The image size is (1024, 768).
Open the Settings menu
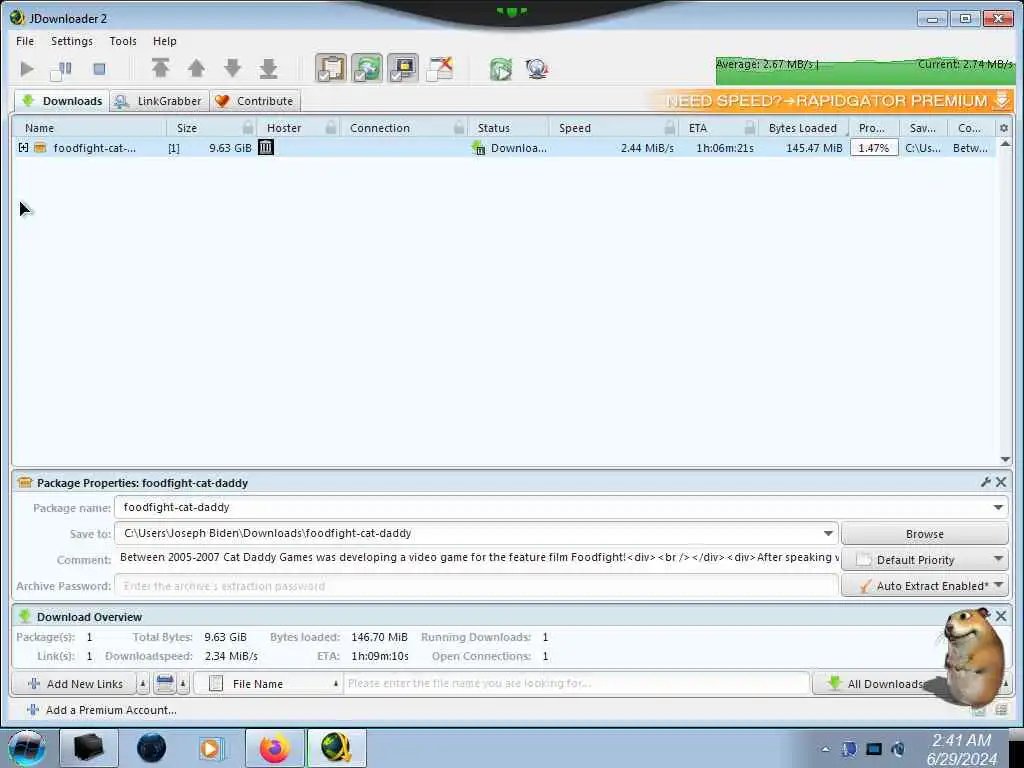click(x=72, y=40)
